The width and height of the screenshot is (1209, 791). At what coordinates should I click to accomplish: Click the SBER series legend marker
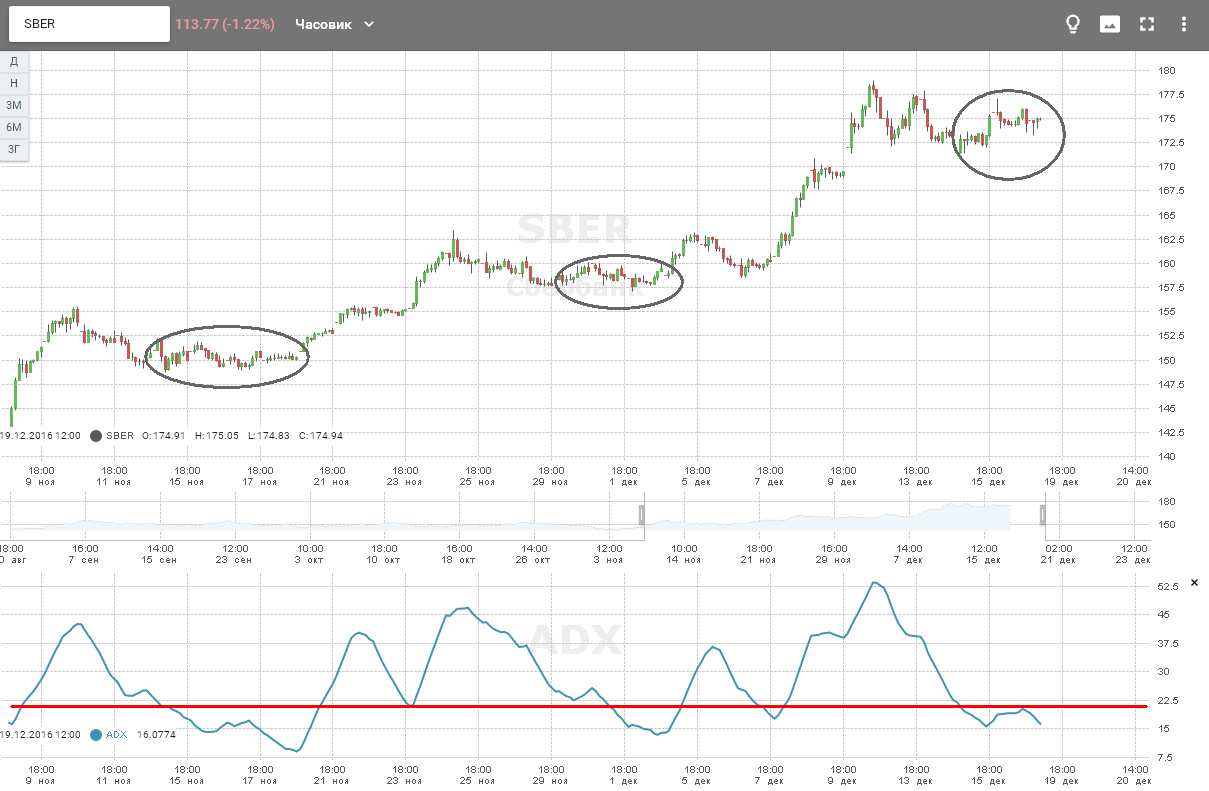point(96,436)
